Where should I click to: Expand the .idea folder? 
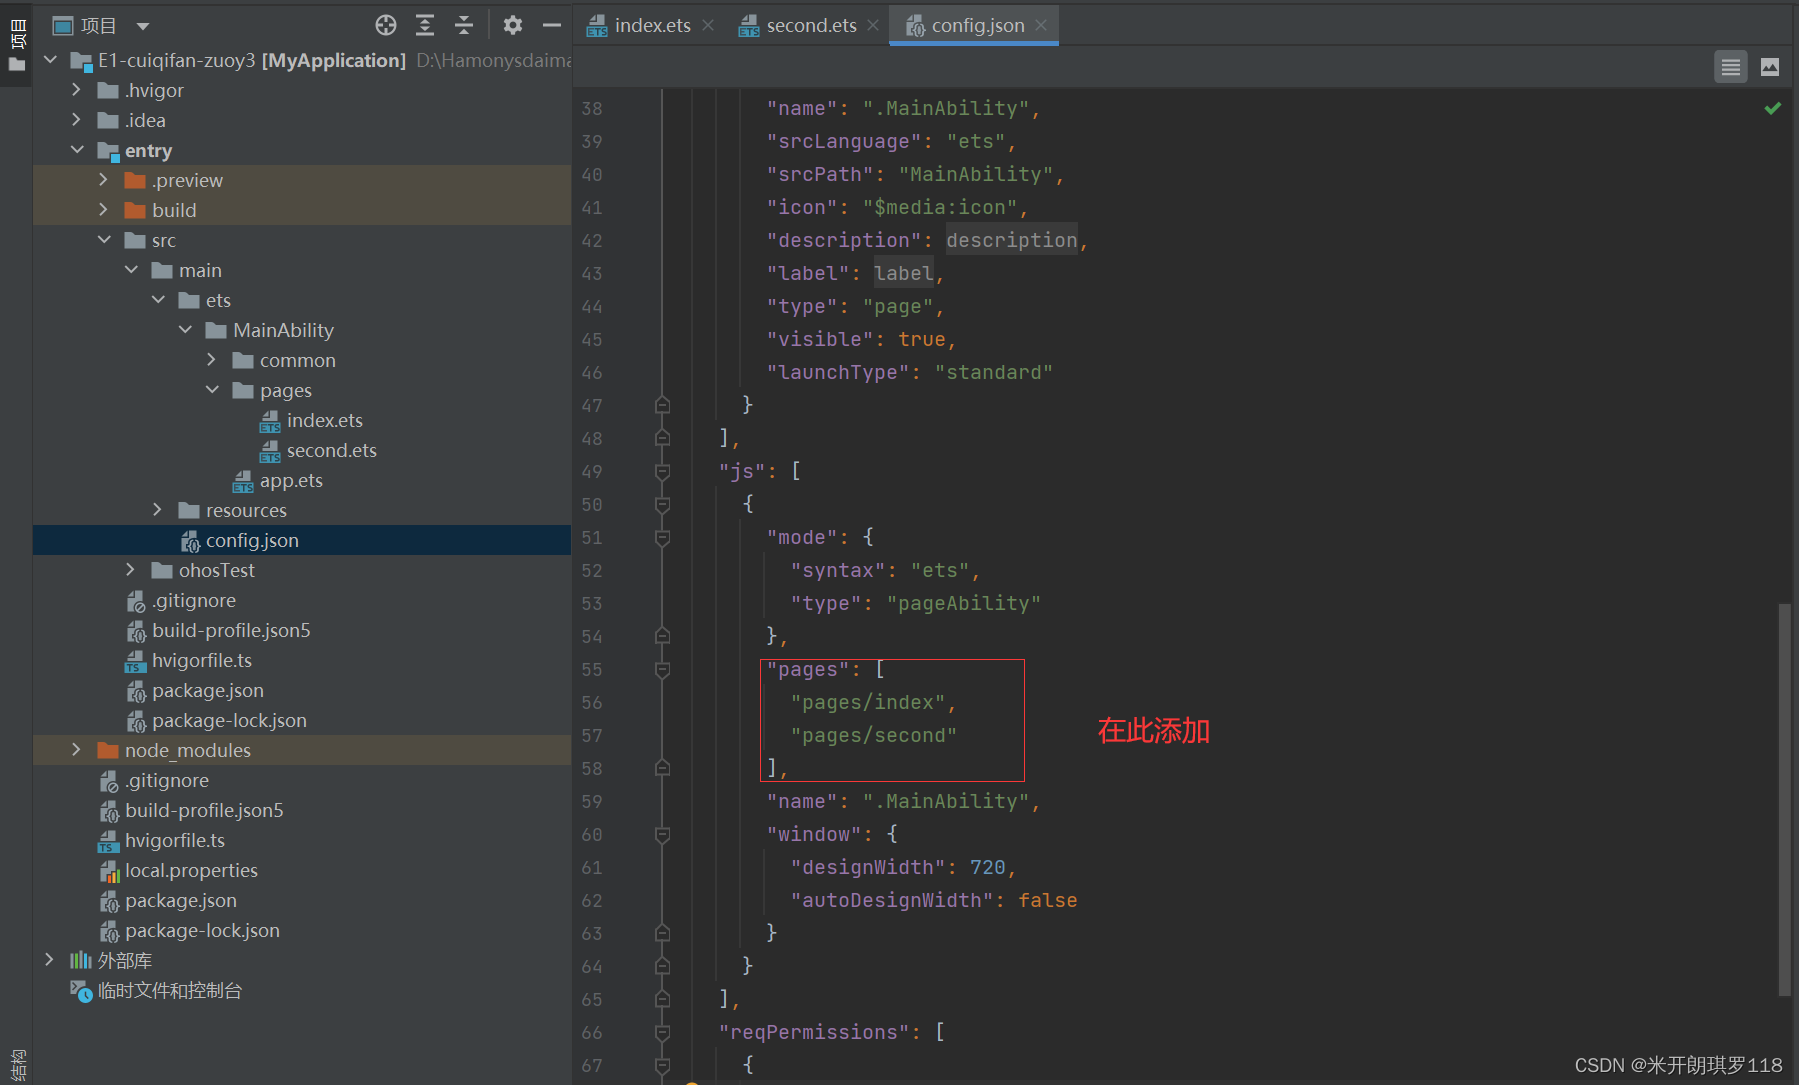[x=77, y=120]
